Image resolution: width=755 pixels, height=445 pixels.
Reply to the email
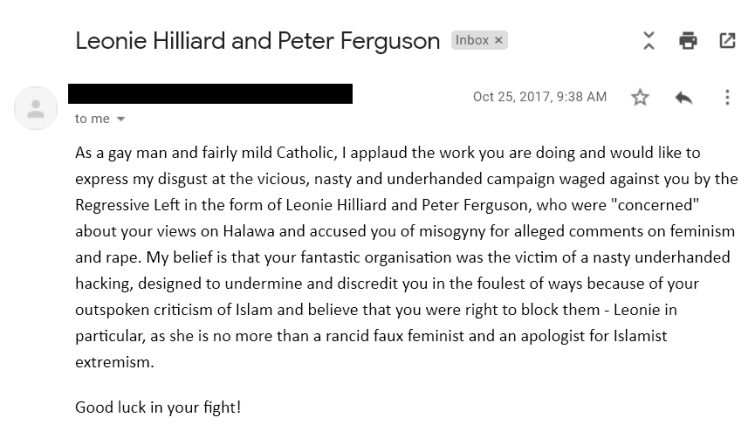(x=685, y=97)
